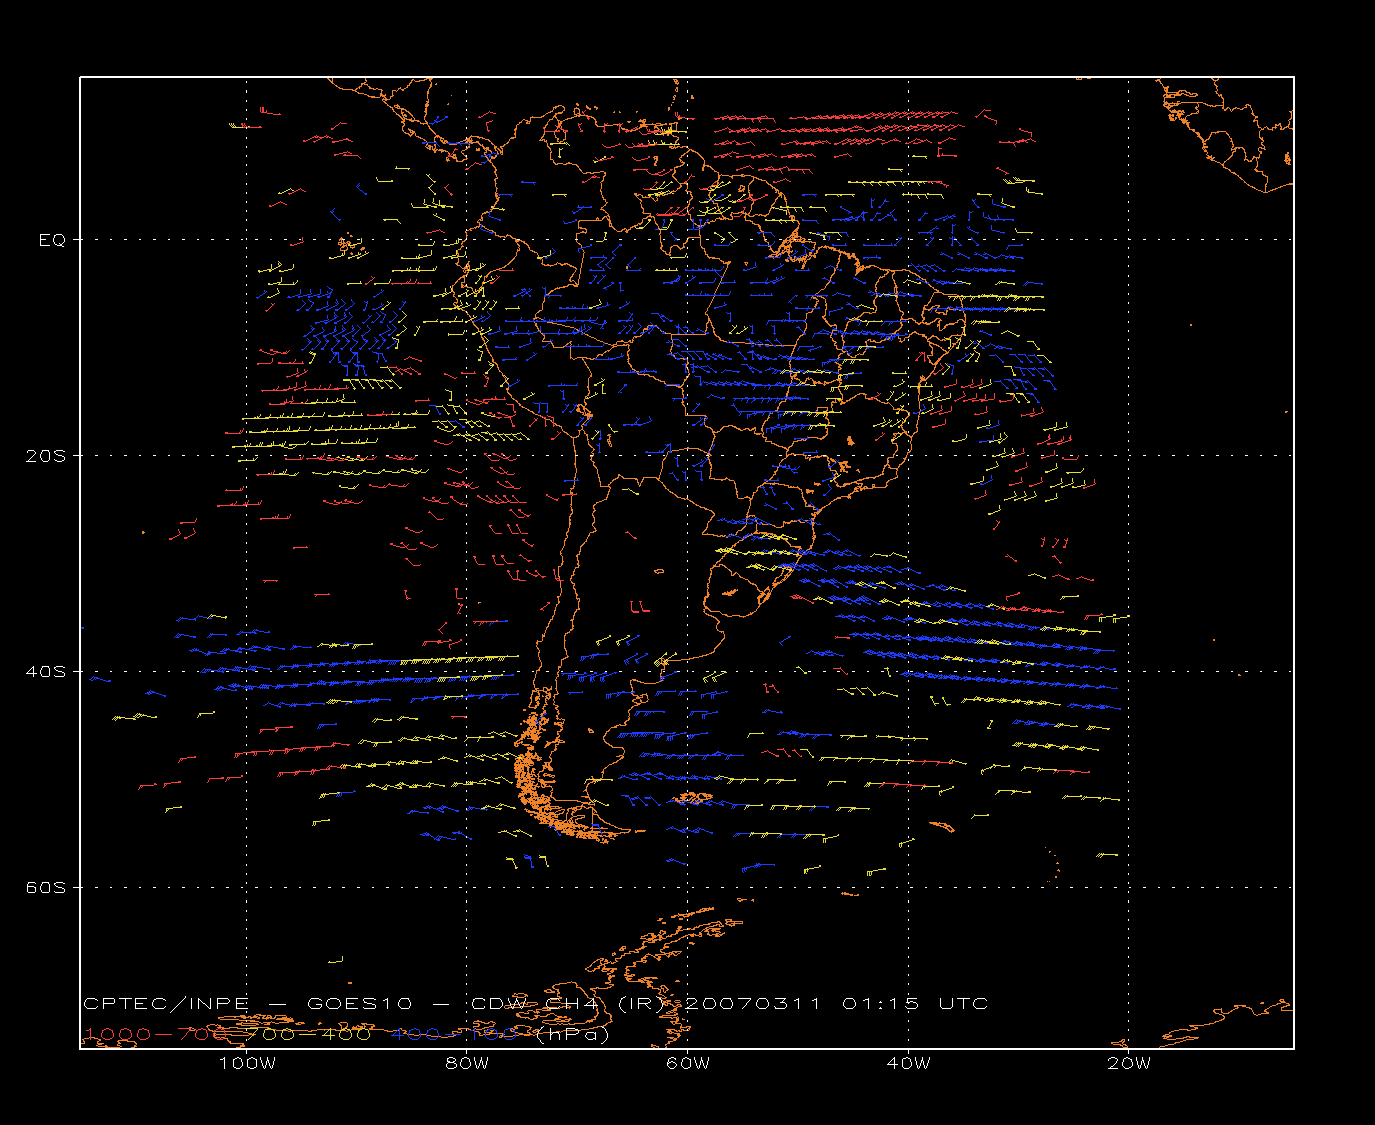The height and width of the screenshot is (1125, 1375).
Task: Select the CPTEC/INPE caption text
Action: (x=166, y=1004)
